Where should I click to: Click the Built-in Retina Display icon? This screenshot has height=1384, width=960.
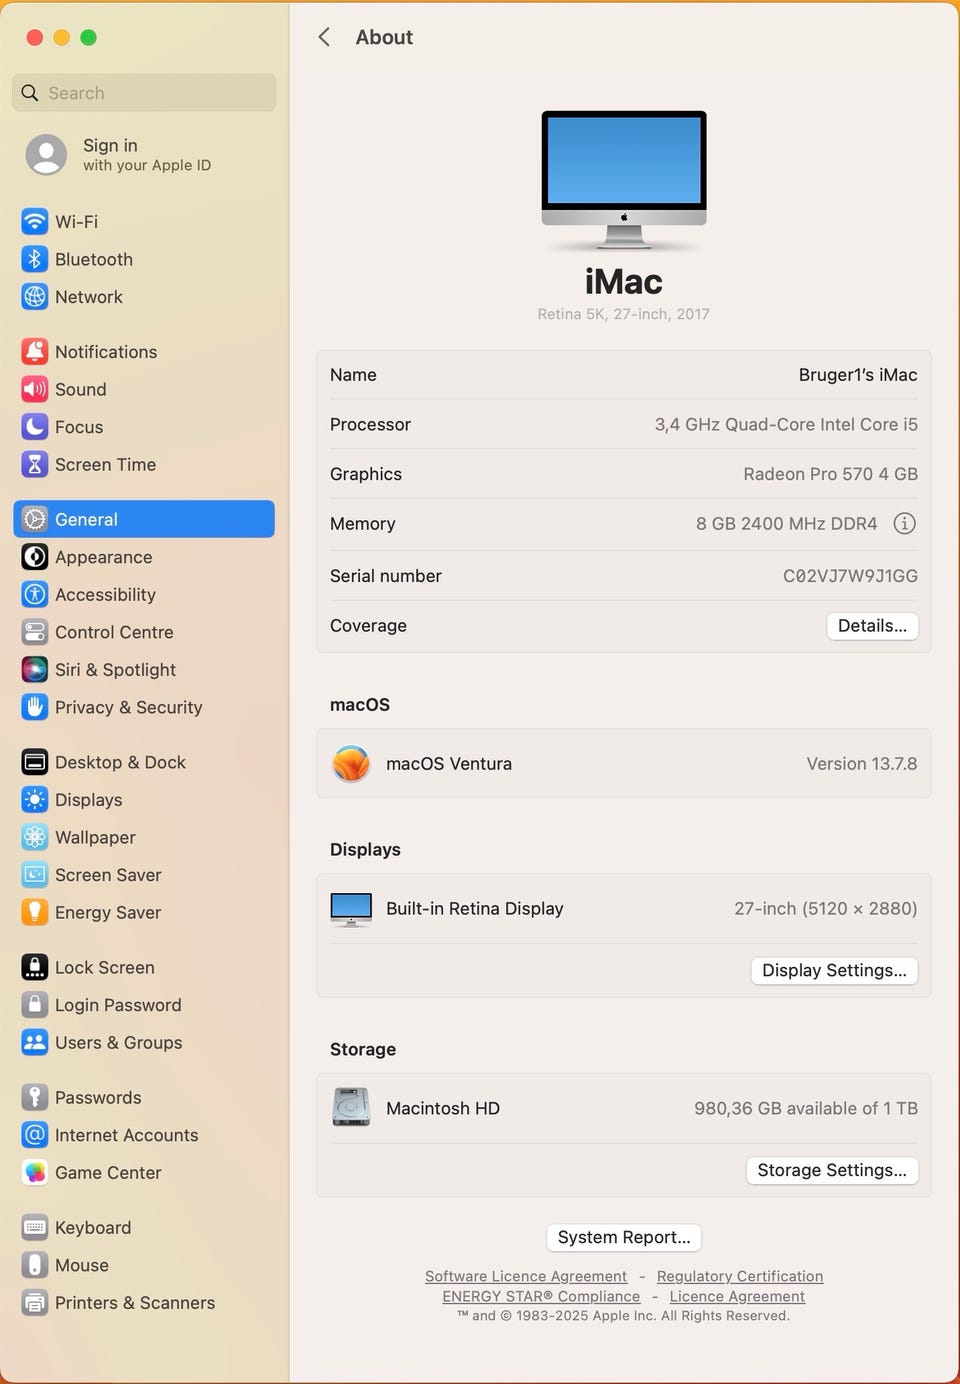(351, 909)
